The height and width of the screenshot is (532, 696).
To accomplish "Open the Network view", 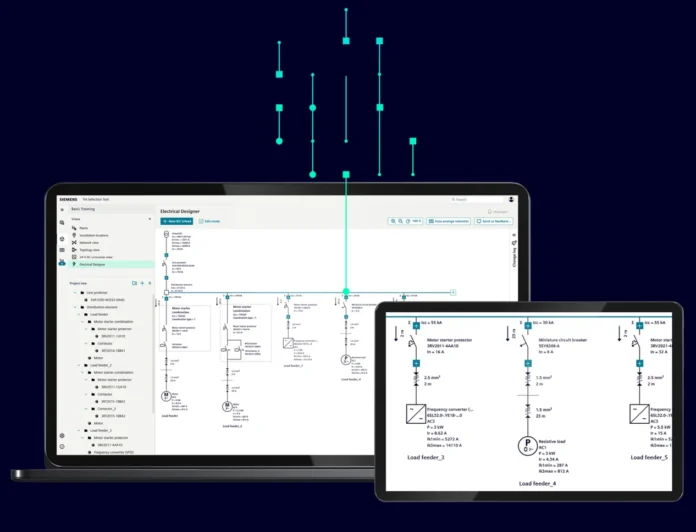I will [x=90, y=242].
